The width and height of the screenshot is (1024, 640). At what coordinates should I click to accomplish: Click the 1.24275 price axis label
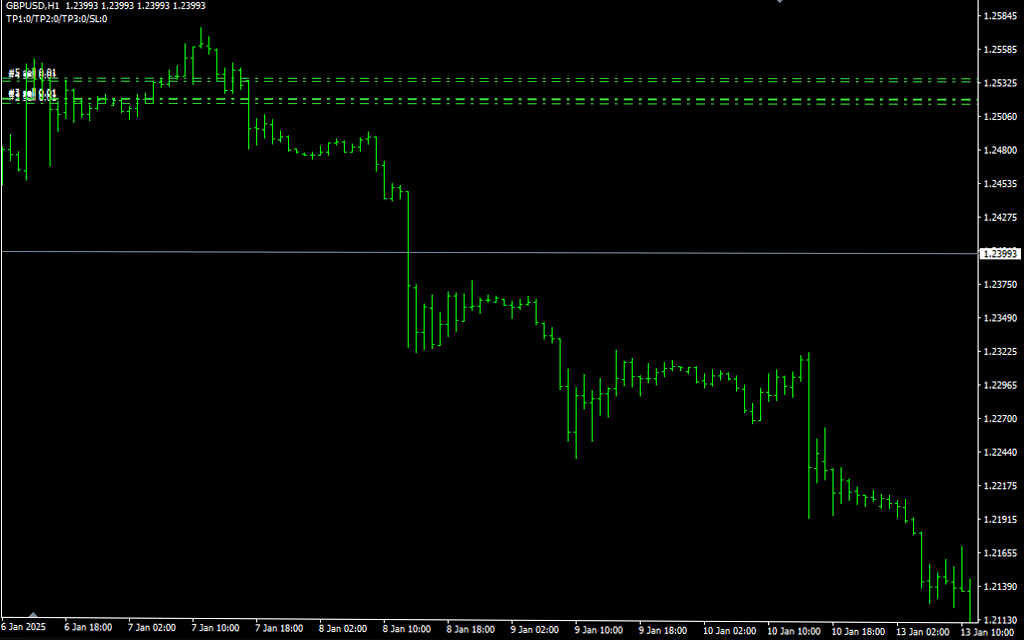pos(1000,217)
